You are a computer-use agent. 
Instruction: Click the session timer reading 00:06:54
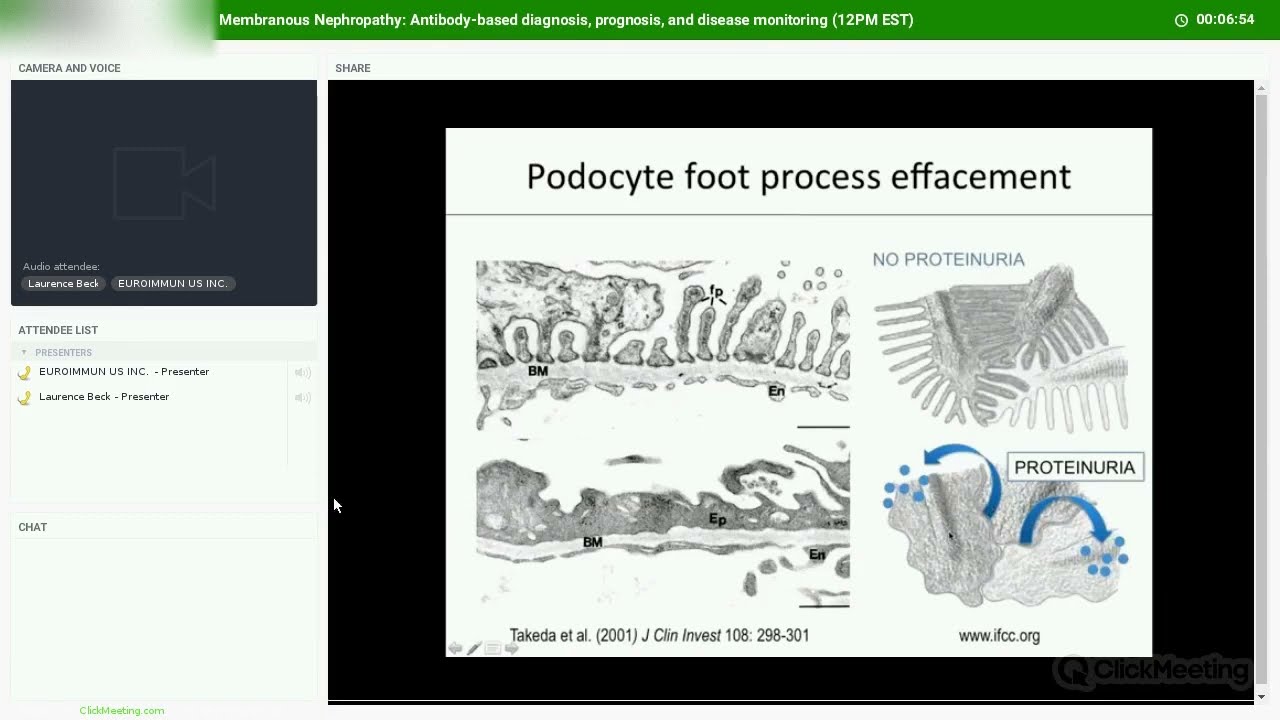click(x=1225, y=20)
